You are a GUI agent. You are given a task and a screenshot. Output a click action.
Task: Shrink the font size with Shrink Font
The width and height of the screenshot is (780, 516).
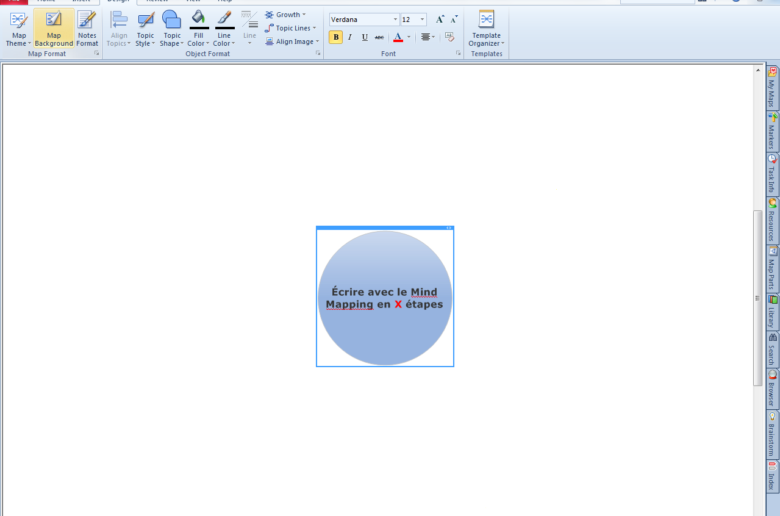[x=455, y=19]
